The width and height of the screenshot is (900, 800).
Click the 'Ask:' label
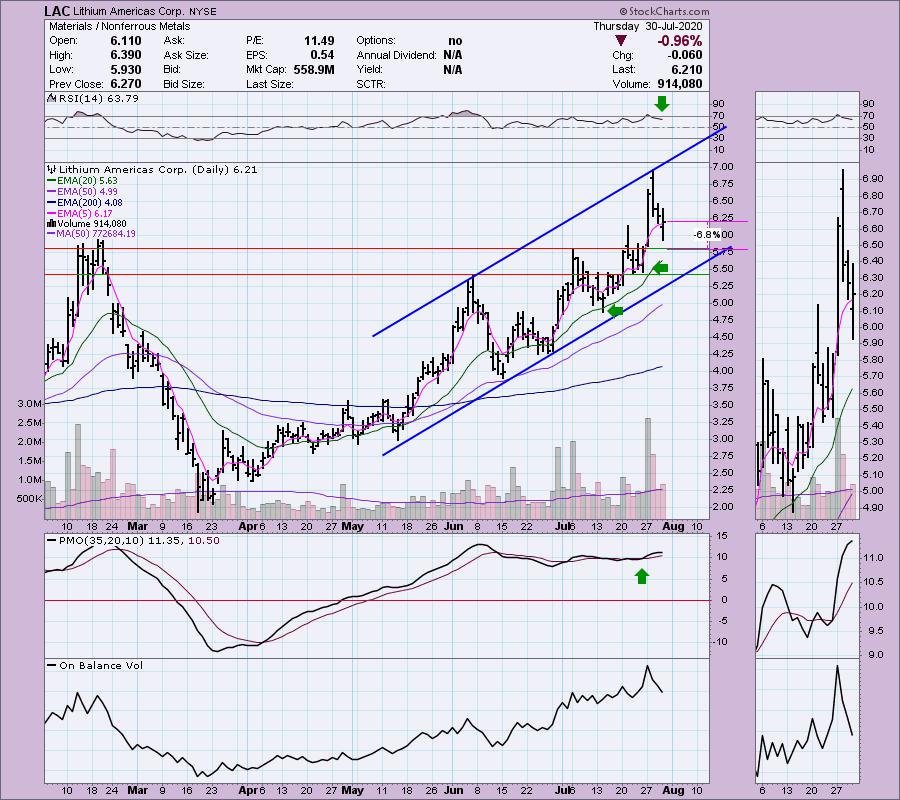pos(174,41)
